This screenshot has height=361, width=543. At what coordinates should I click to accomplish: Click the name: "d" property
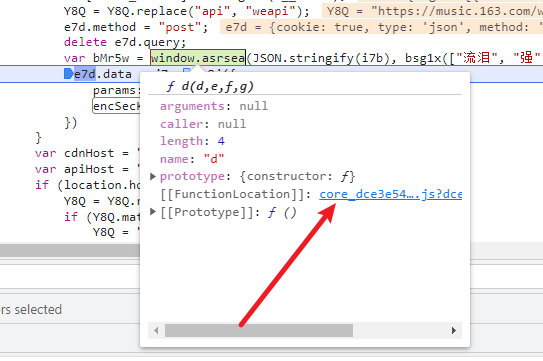point(192,159)
